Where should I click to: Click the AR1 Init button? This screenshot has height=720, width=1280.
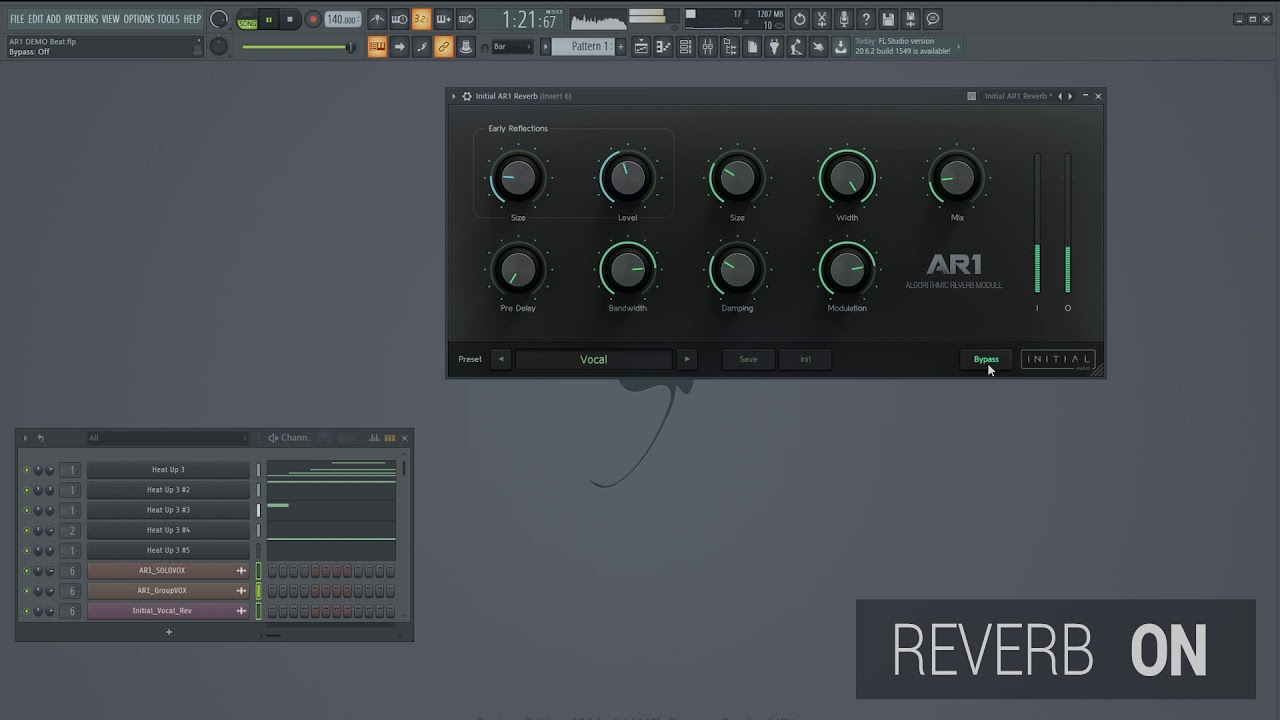click(805, 359)
